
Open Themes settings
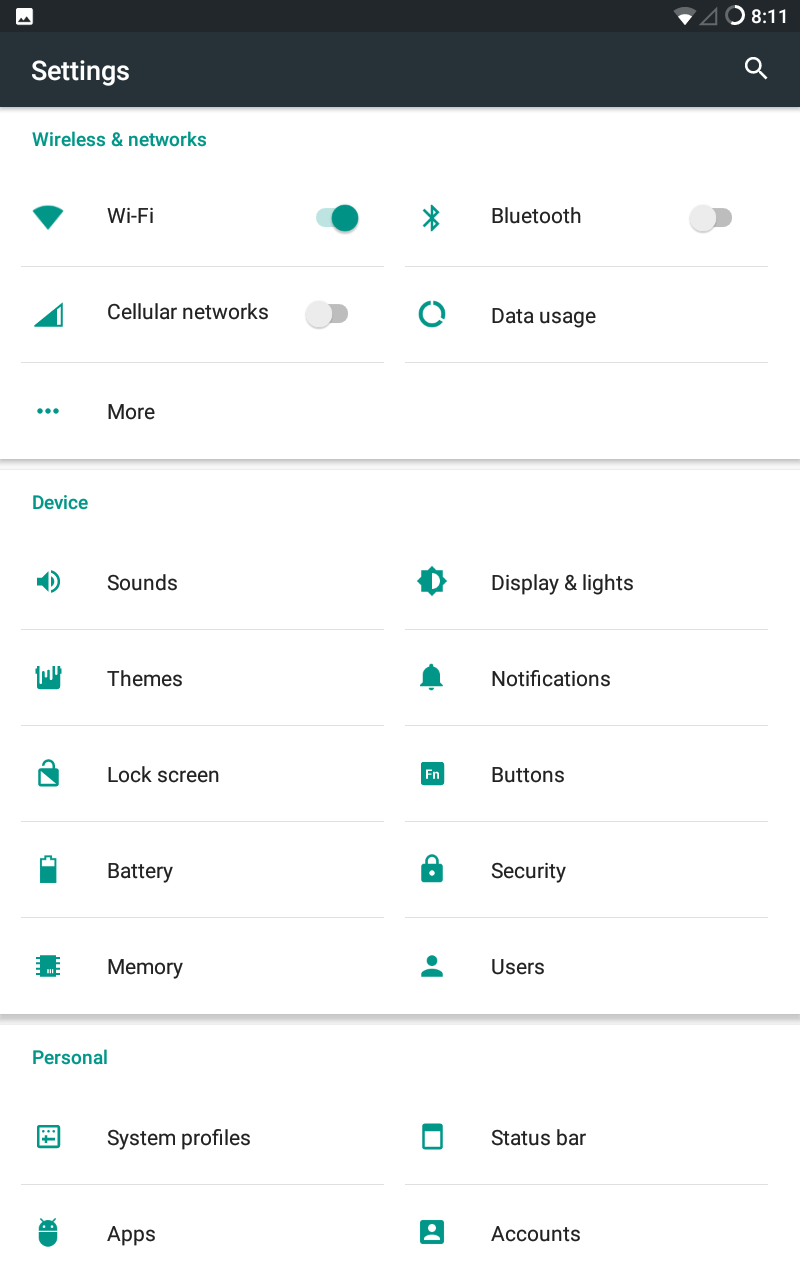(145, 679)
